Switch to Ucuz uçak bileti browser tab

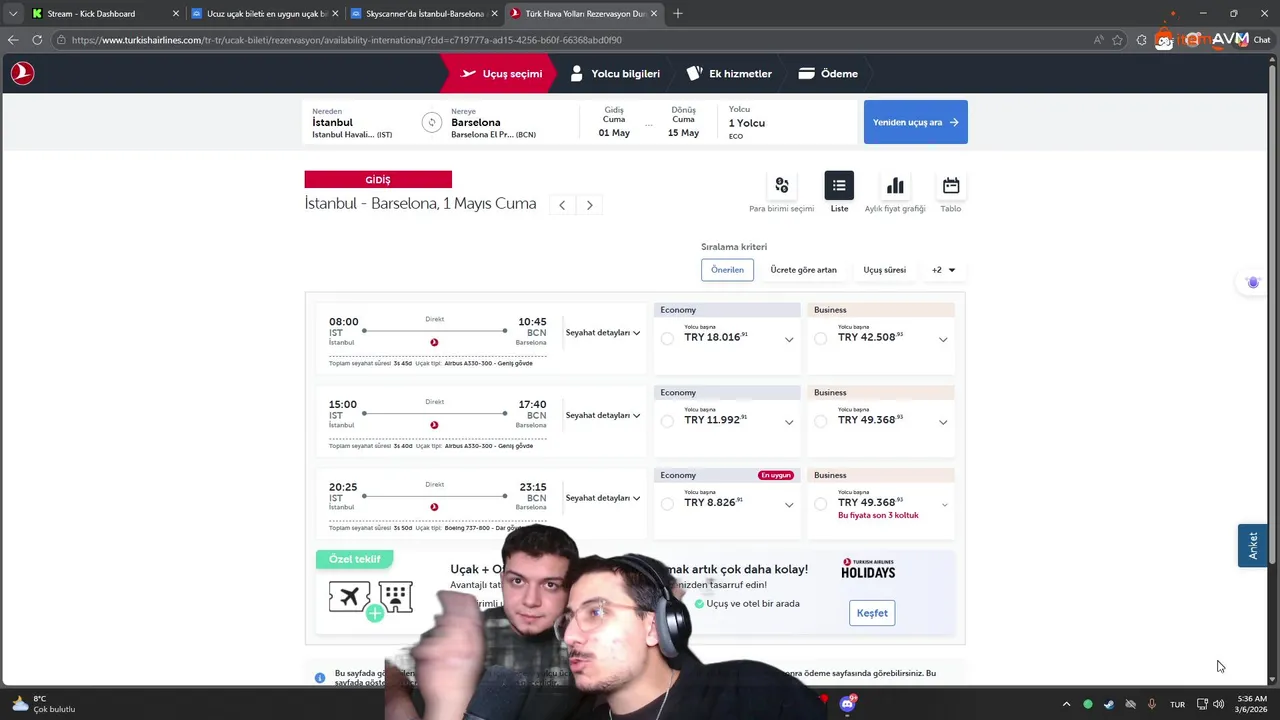[266, 13]
